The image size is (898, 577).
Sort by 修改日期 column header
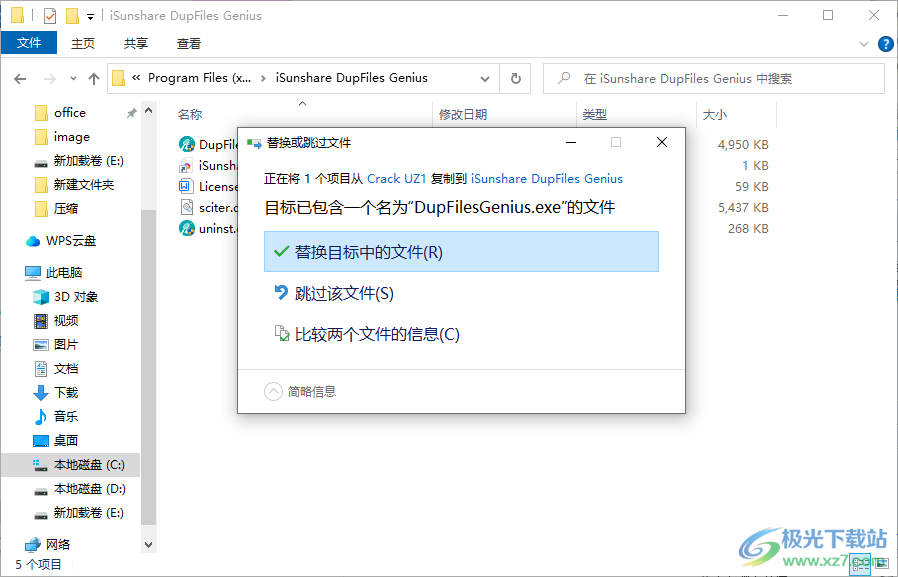coord(463,114)
